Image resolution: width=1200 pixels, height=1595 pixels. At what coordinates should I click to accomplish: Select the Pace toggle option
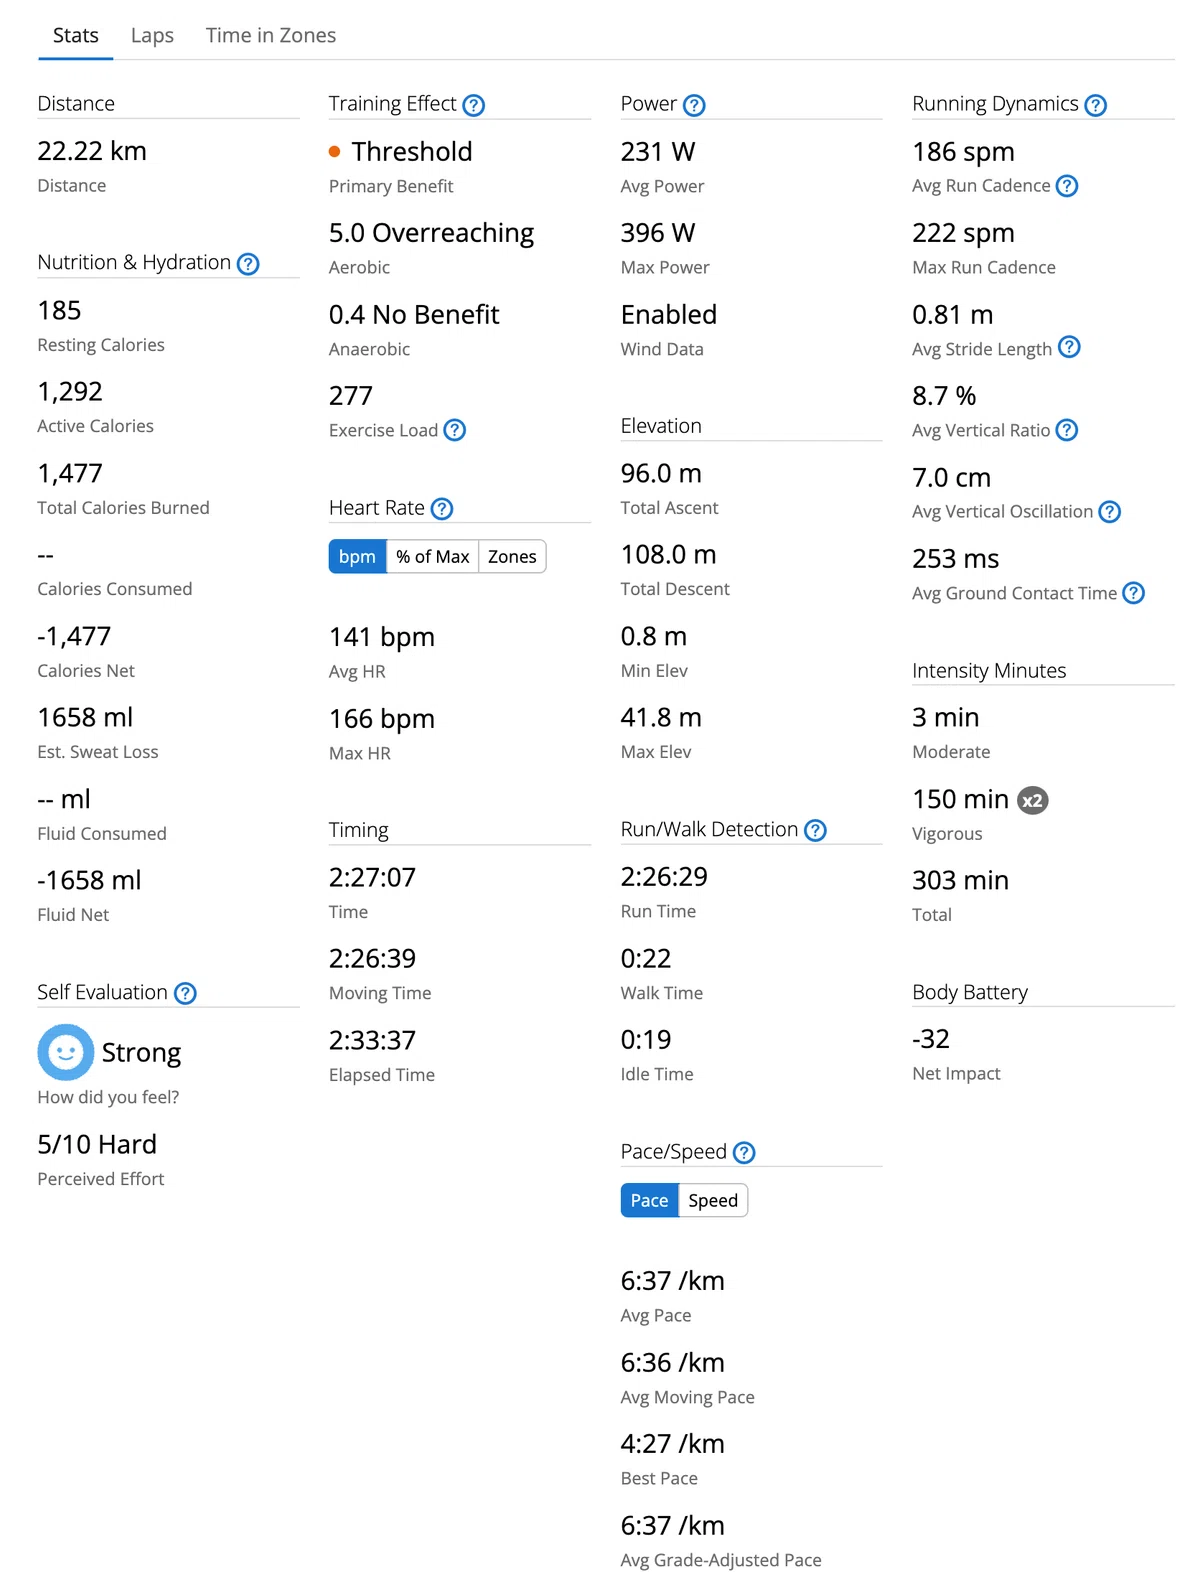[649, 1201]
